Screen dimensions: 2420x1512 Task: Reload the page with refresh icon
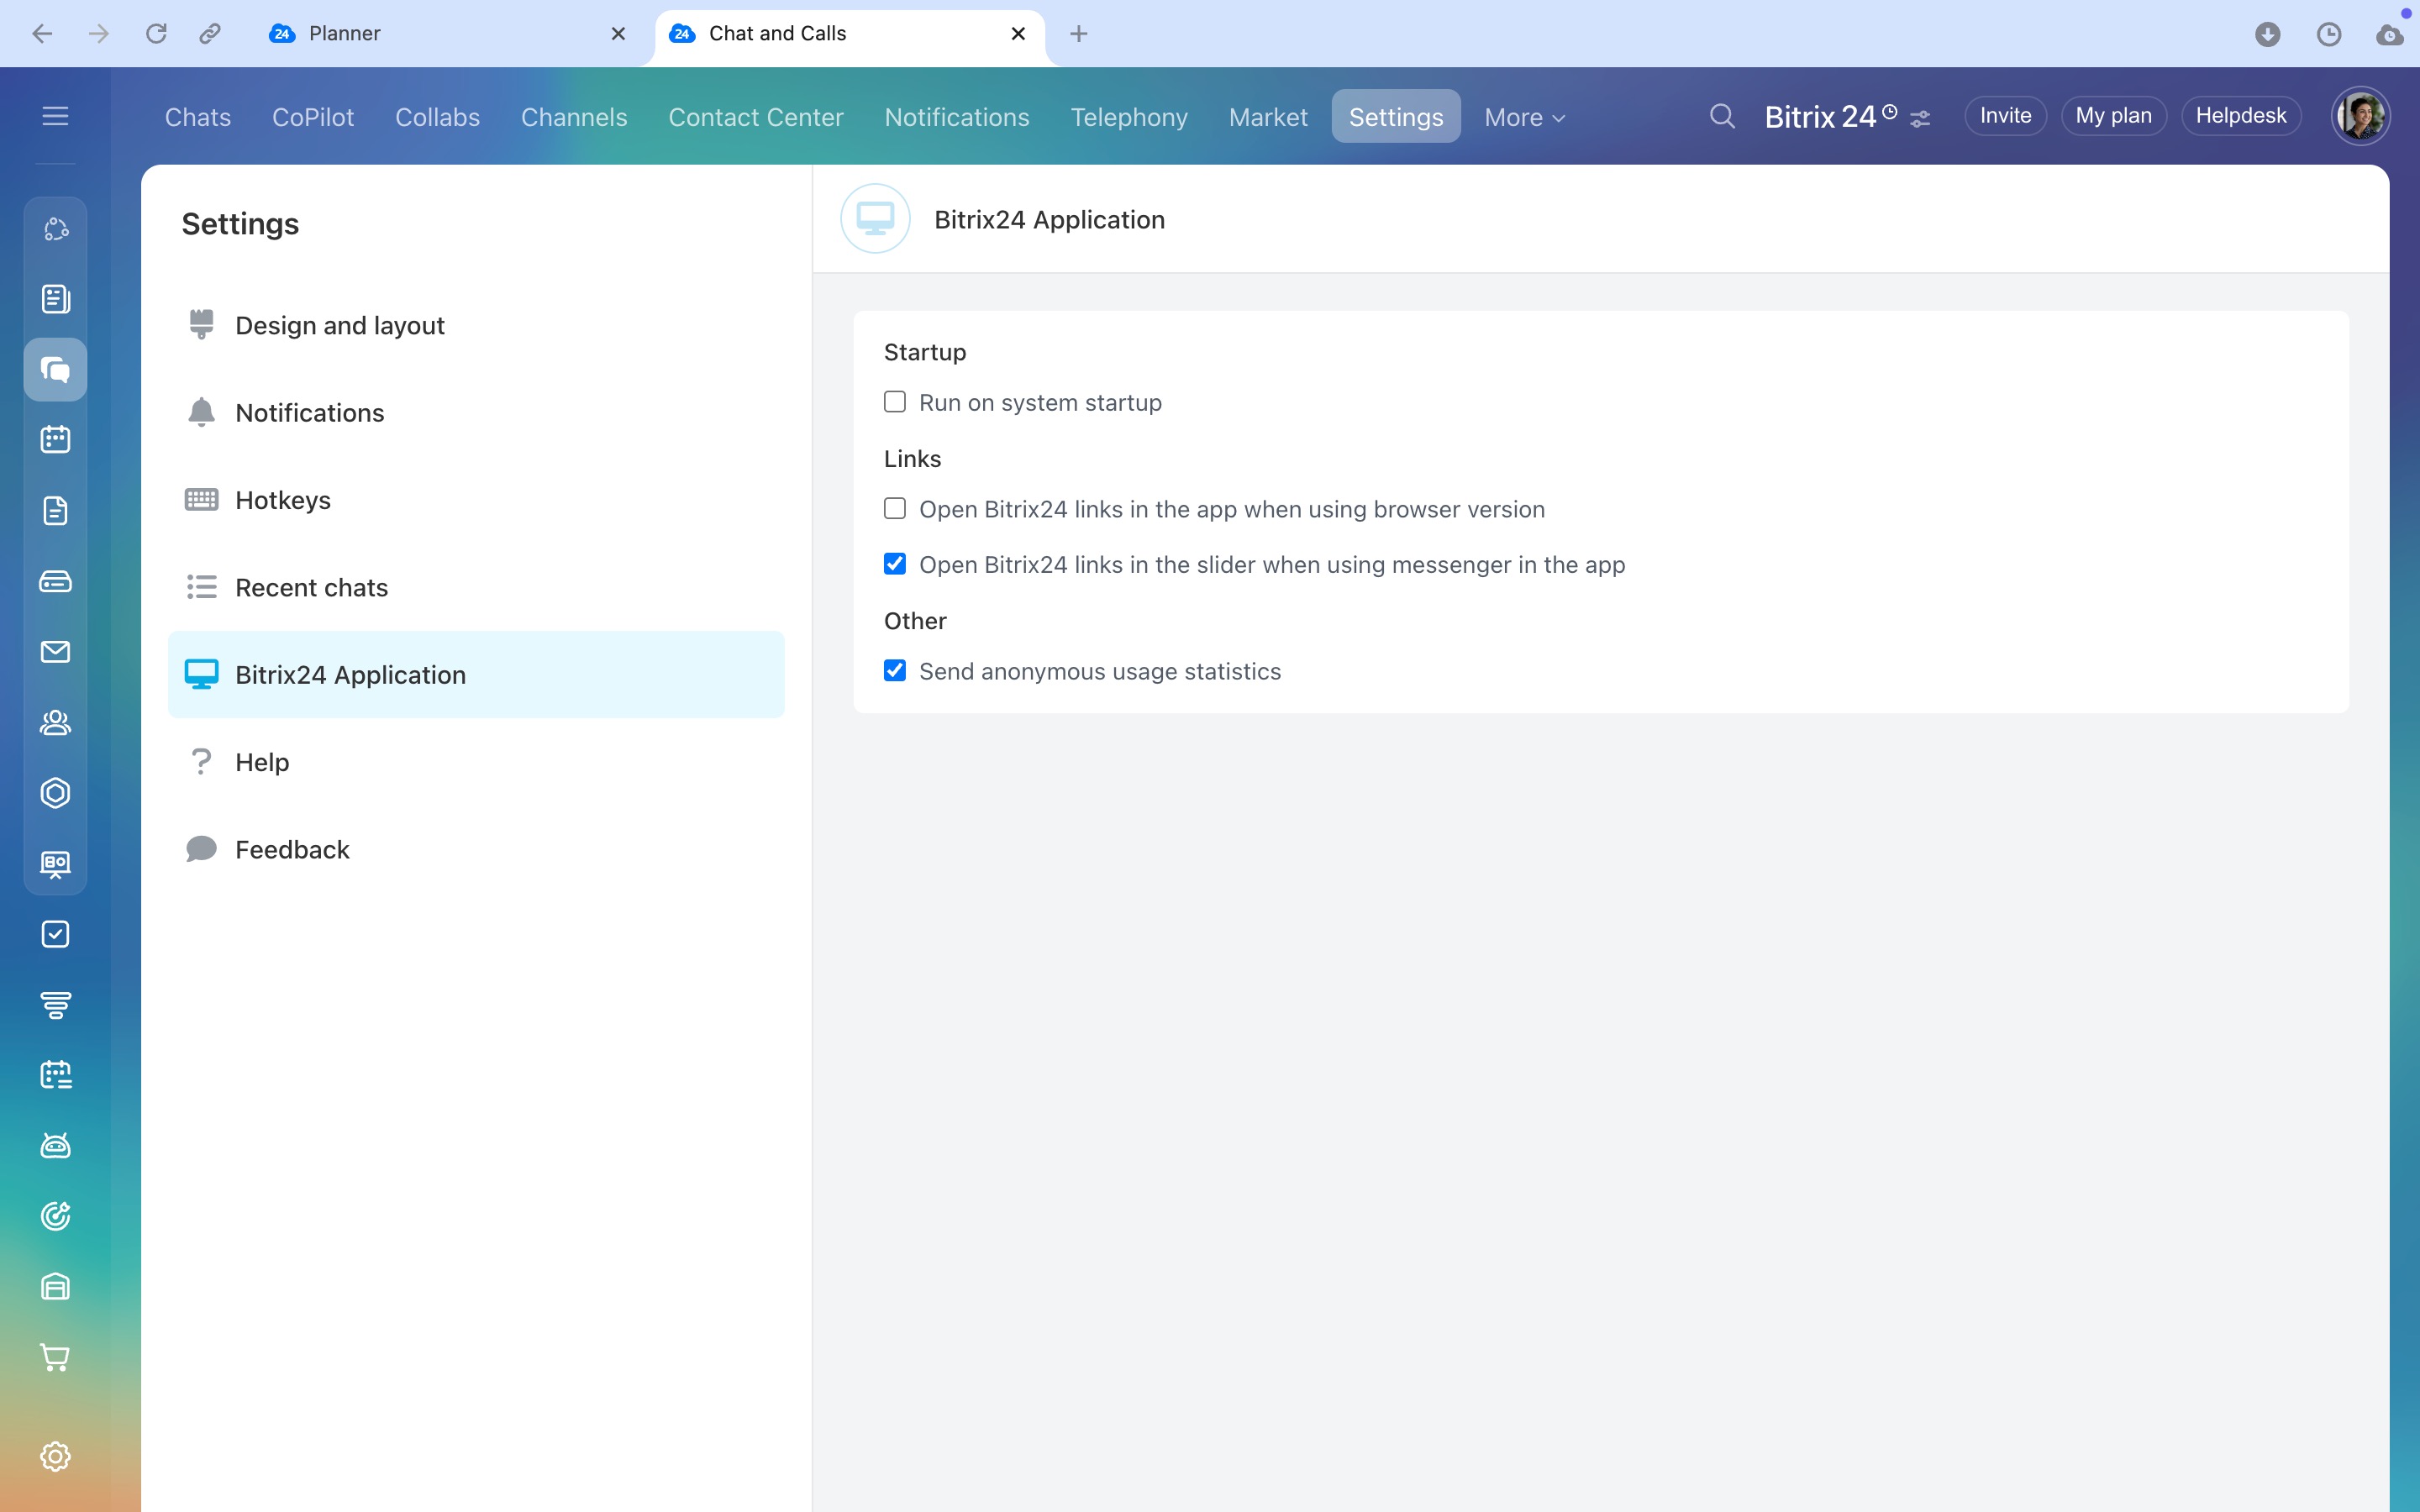[x=156, y=34]
